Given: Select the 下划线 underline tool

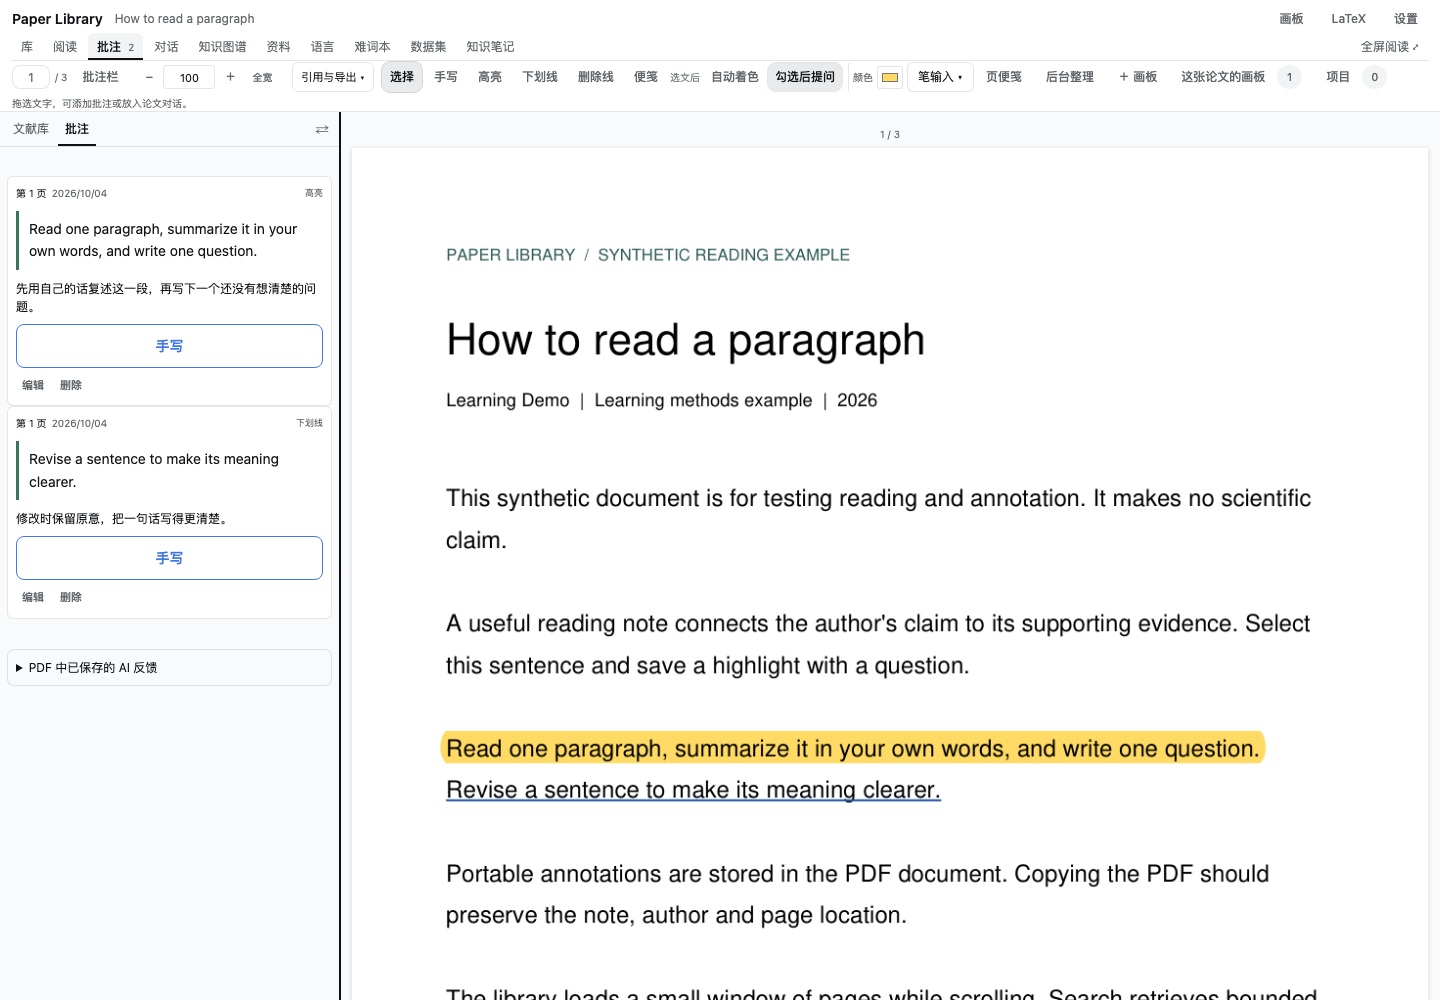Looking at the screenshot, I should coord(540,77).
